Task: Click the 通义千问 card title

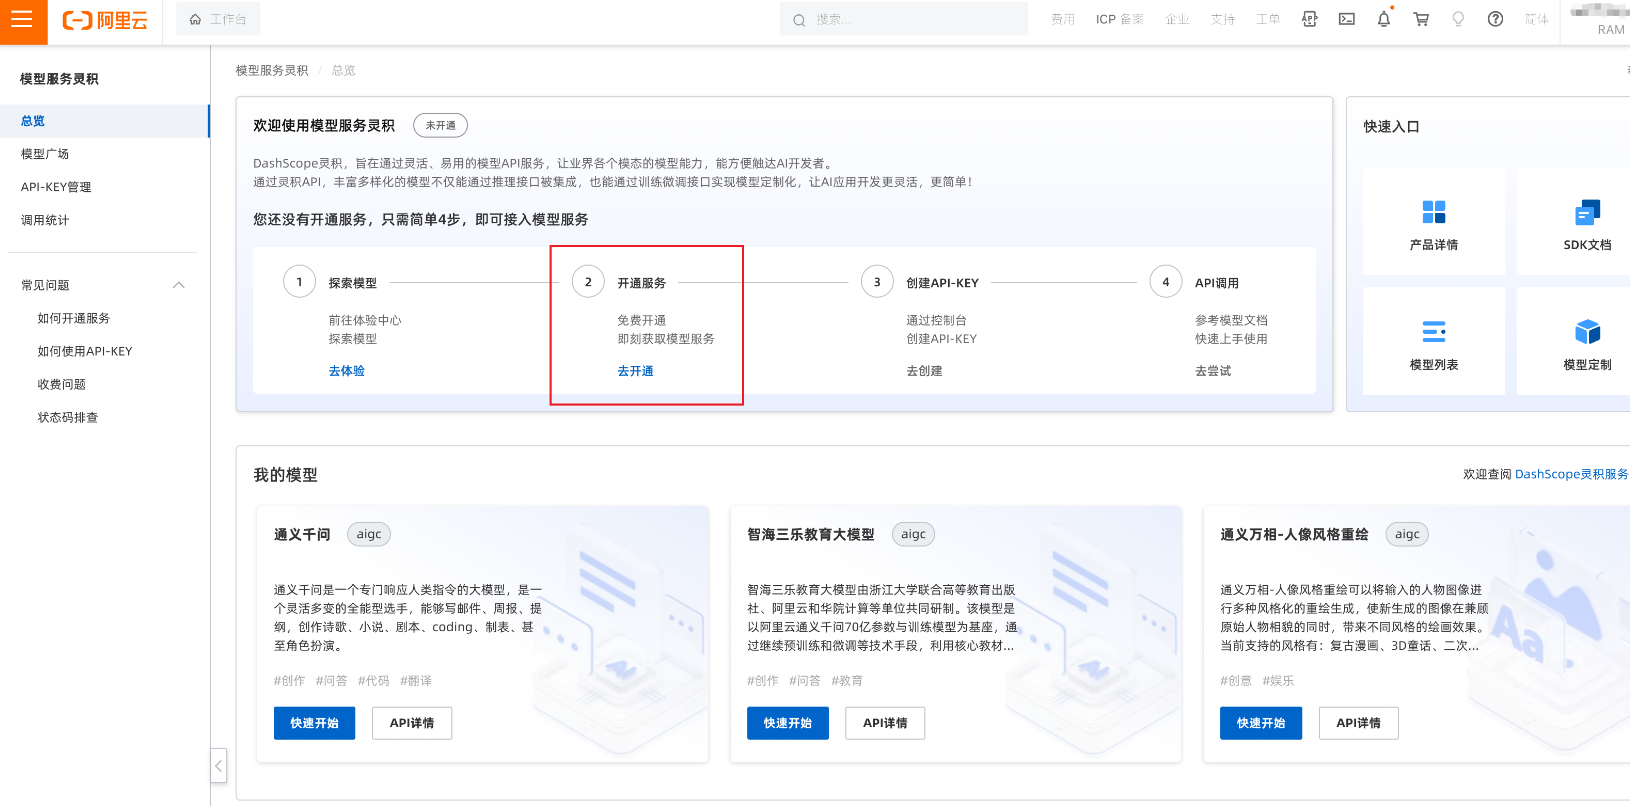Action: pos(302,534)
